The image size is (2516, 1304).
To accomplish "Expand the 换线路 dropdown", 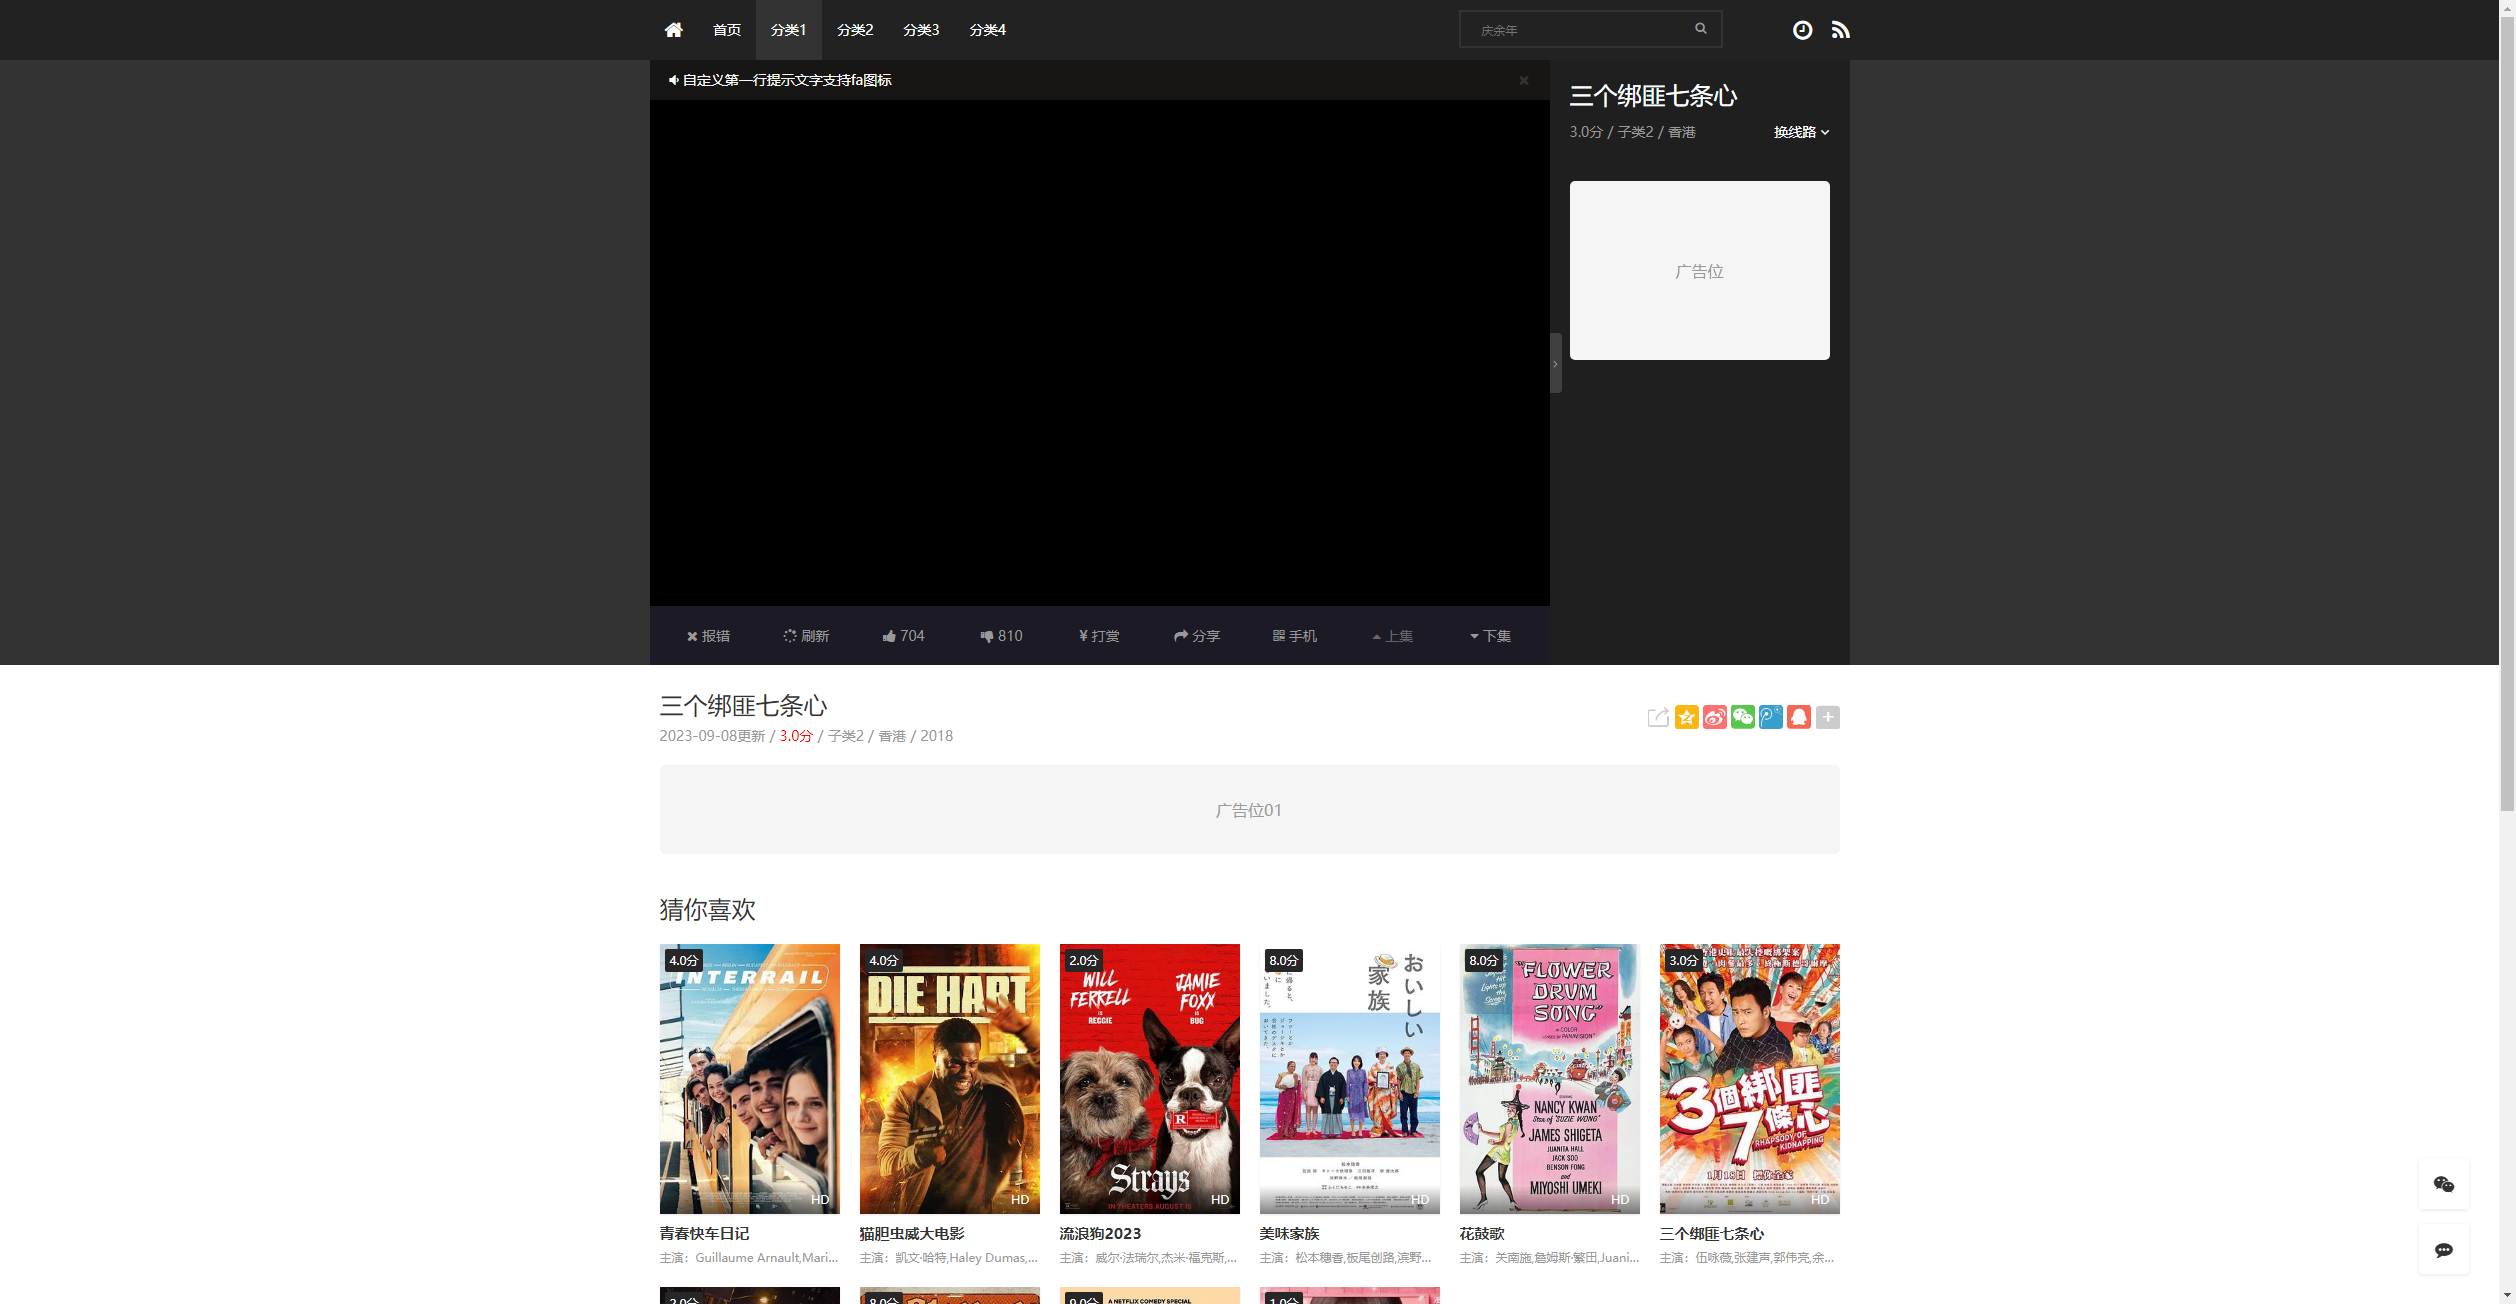I will [x=1801, y=132].
